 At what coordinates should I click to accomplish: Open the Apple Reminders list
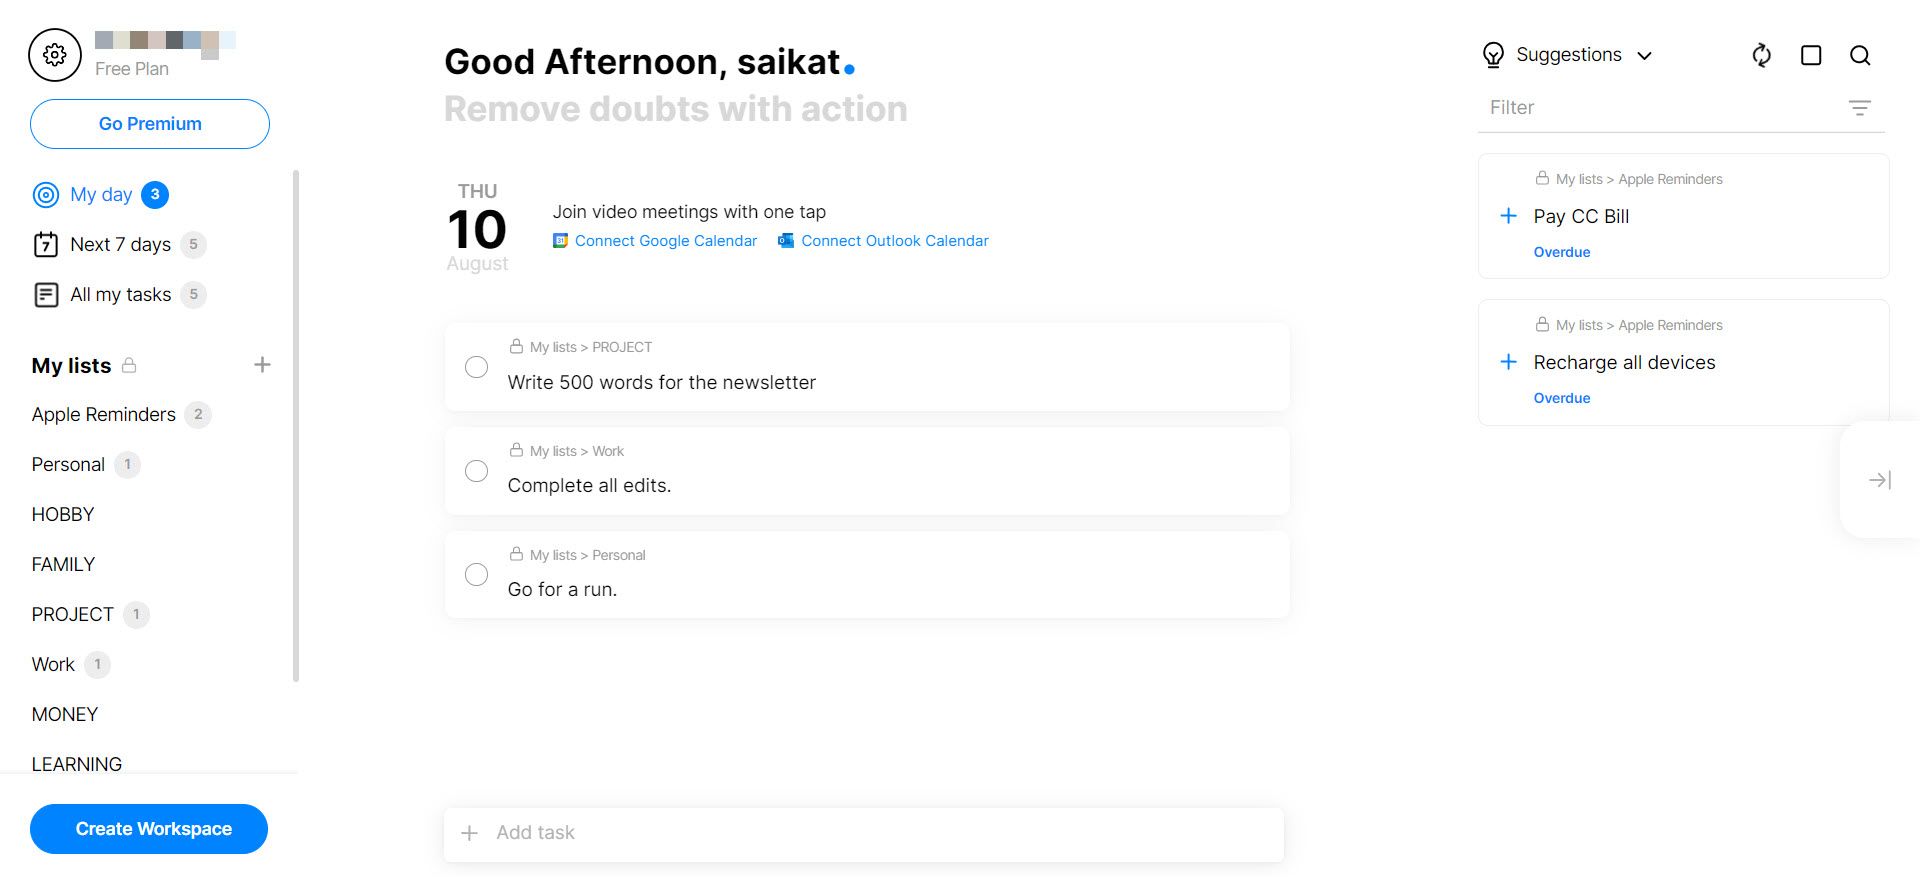pyautogui.click(x=104, y=415)
